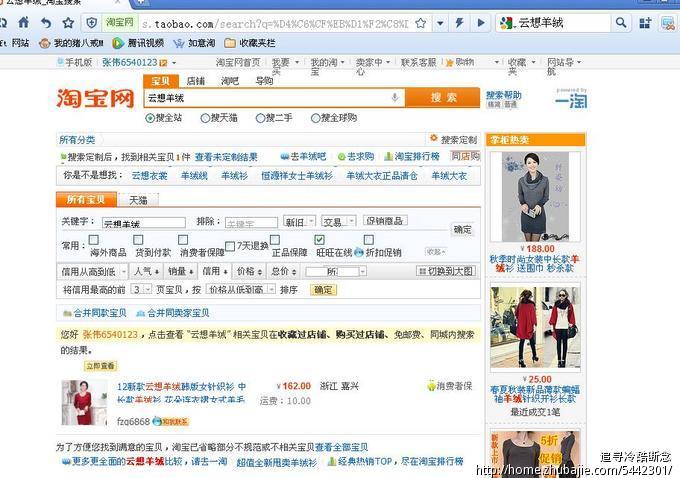Click the lightning speed mode icon
This screenshot has width=680, height=478.
click(x=459, y=23)
